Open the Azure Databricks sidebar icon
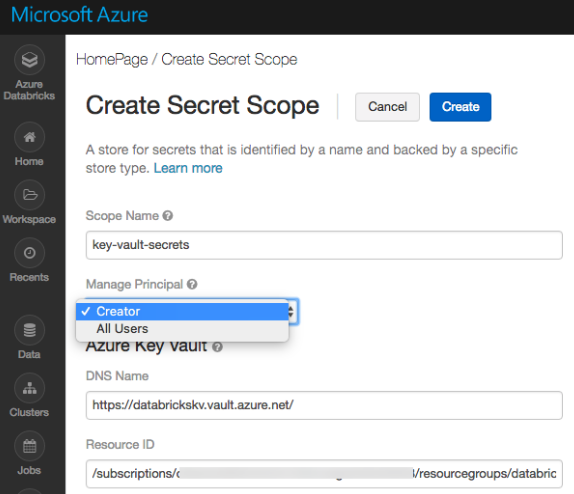This screenshot has width=574, height=494. click(29, 60)
